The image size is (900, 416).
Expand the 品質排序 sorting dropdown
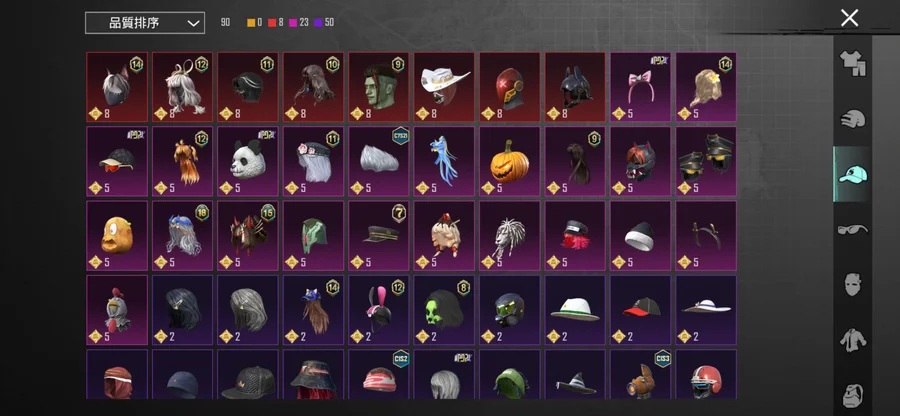click(145, 23)
